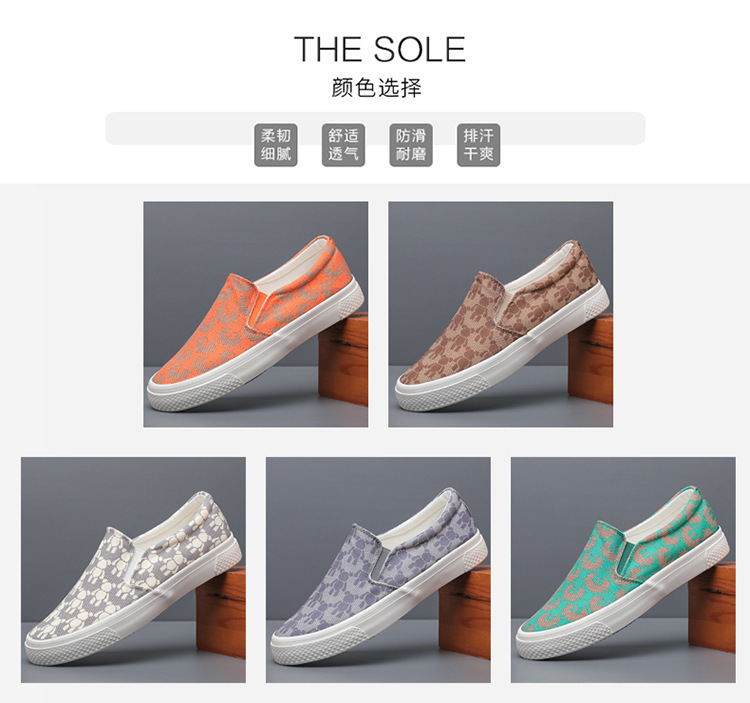750x703 pixels.
Task: Pick the green patterned shoe image
Action: point(623,570)
